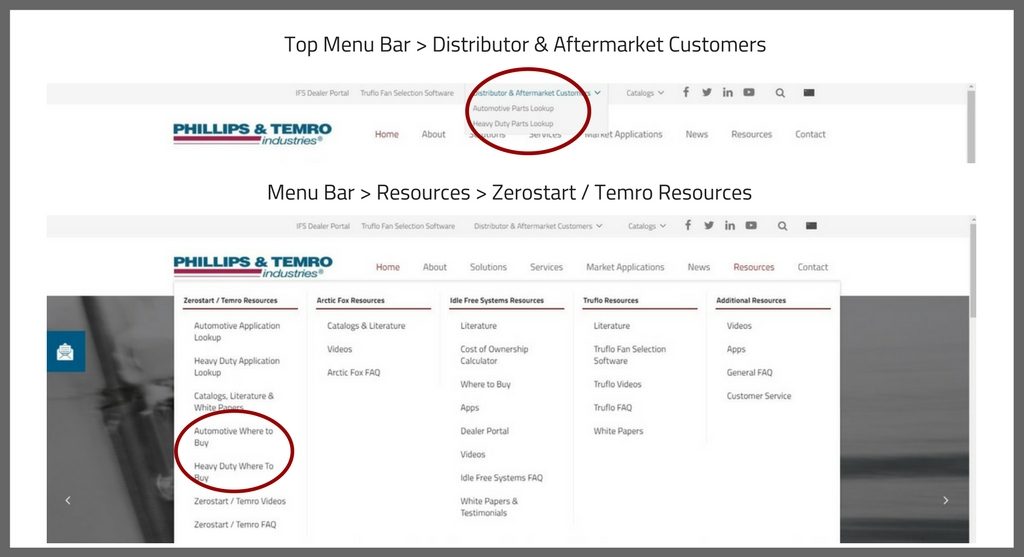Expand Catalogs dropdown in upper screenshot
The width and height of the screenshot is (1024, 557).
point(645,93)
